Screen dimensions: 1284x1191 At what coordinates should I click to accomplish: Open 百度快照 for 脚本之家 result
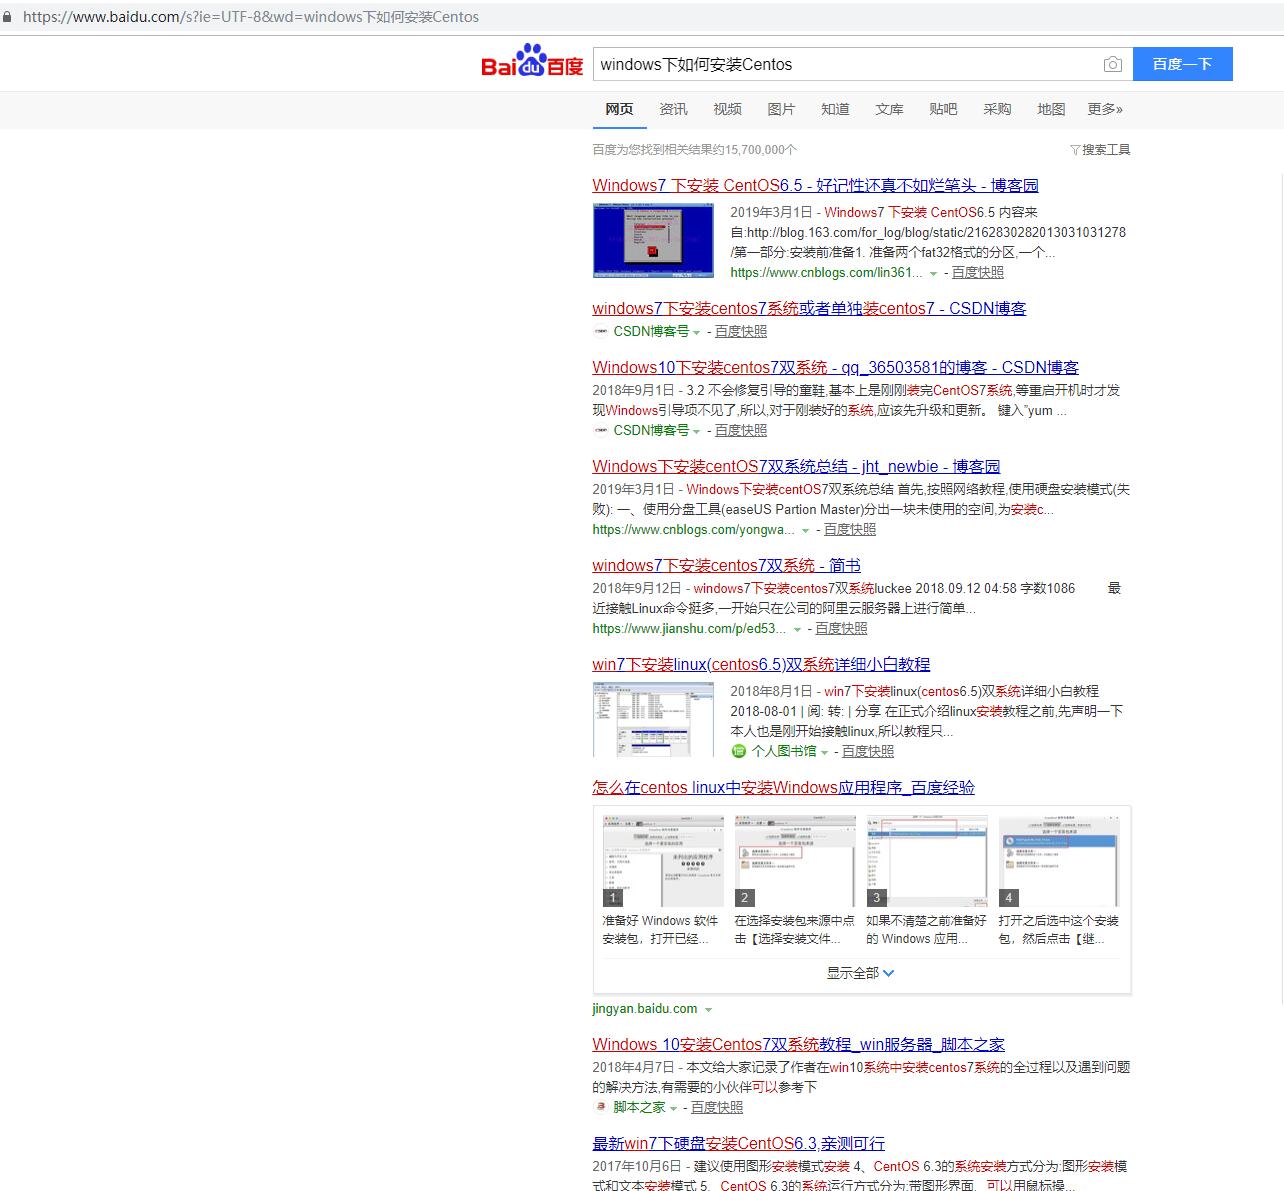click(x=717, y=1107)
